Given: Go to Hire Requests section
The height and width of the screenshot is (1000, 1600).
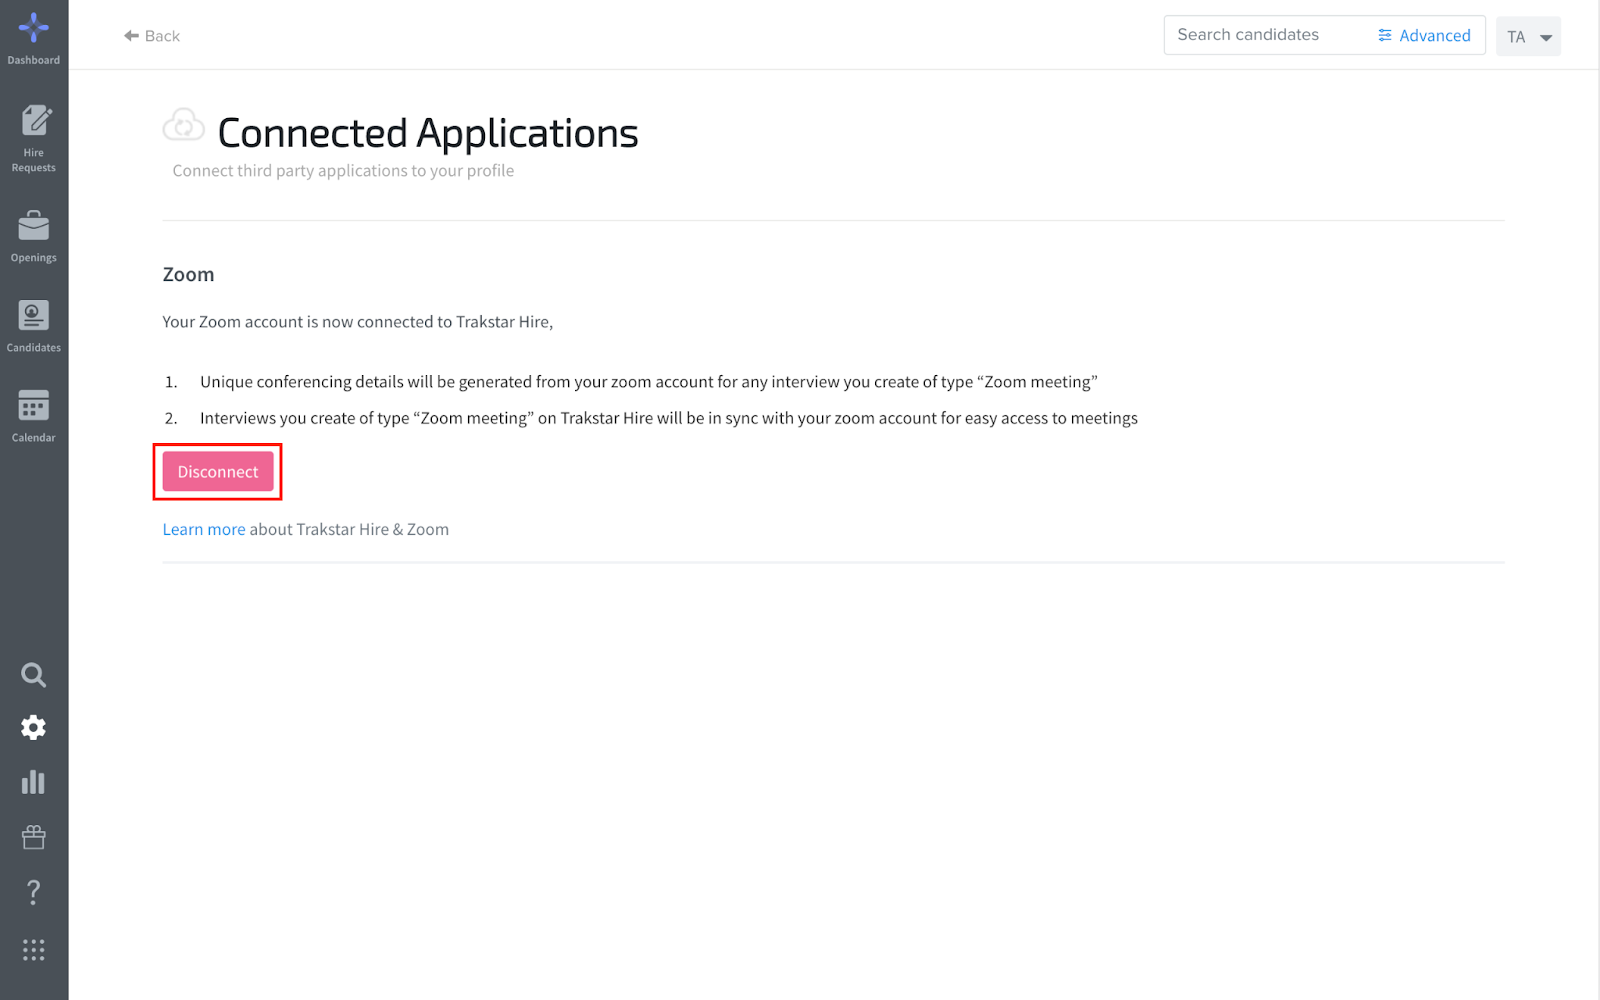Looking at the screenshot, I should (34, 138).
